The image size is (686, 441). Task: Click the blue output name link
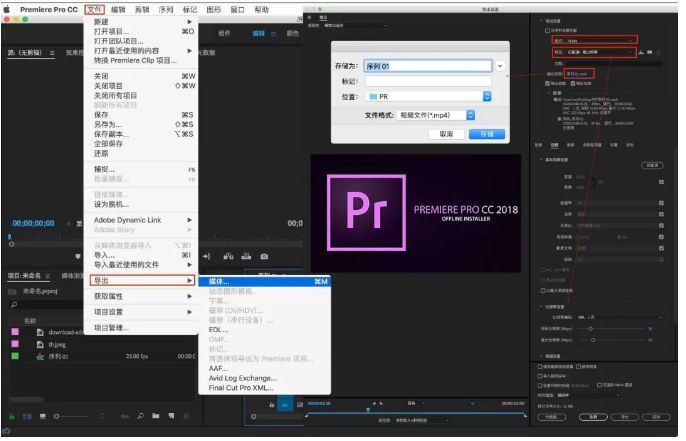[x=578, y=74]
